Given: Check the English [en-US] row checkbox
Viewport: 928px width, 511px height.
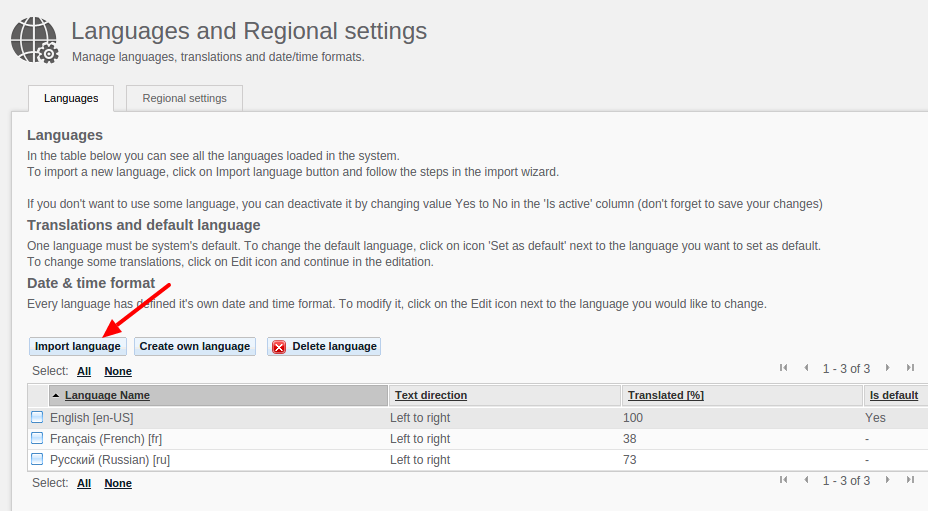Looking at the screenshot, I should click(x=37, y=417).
